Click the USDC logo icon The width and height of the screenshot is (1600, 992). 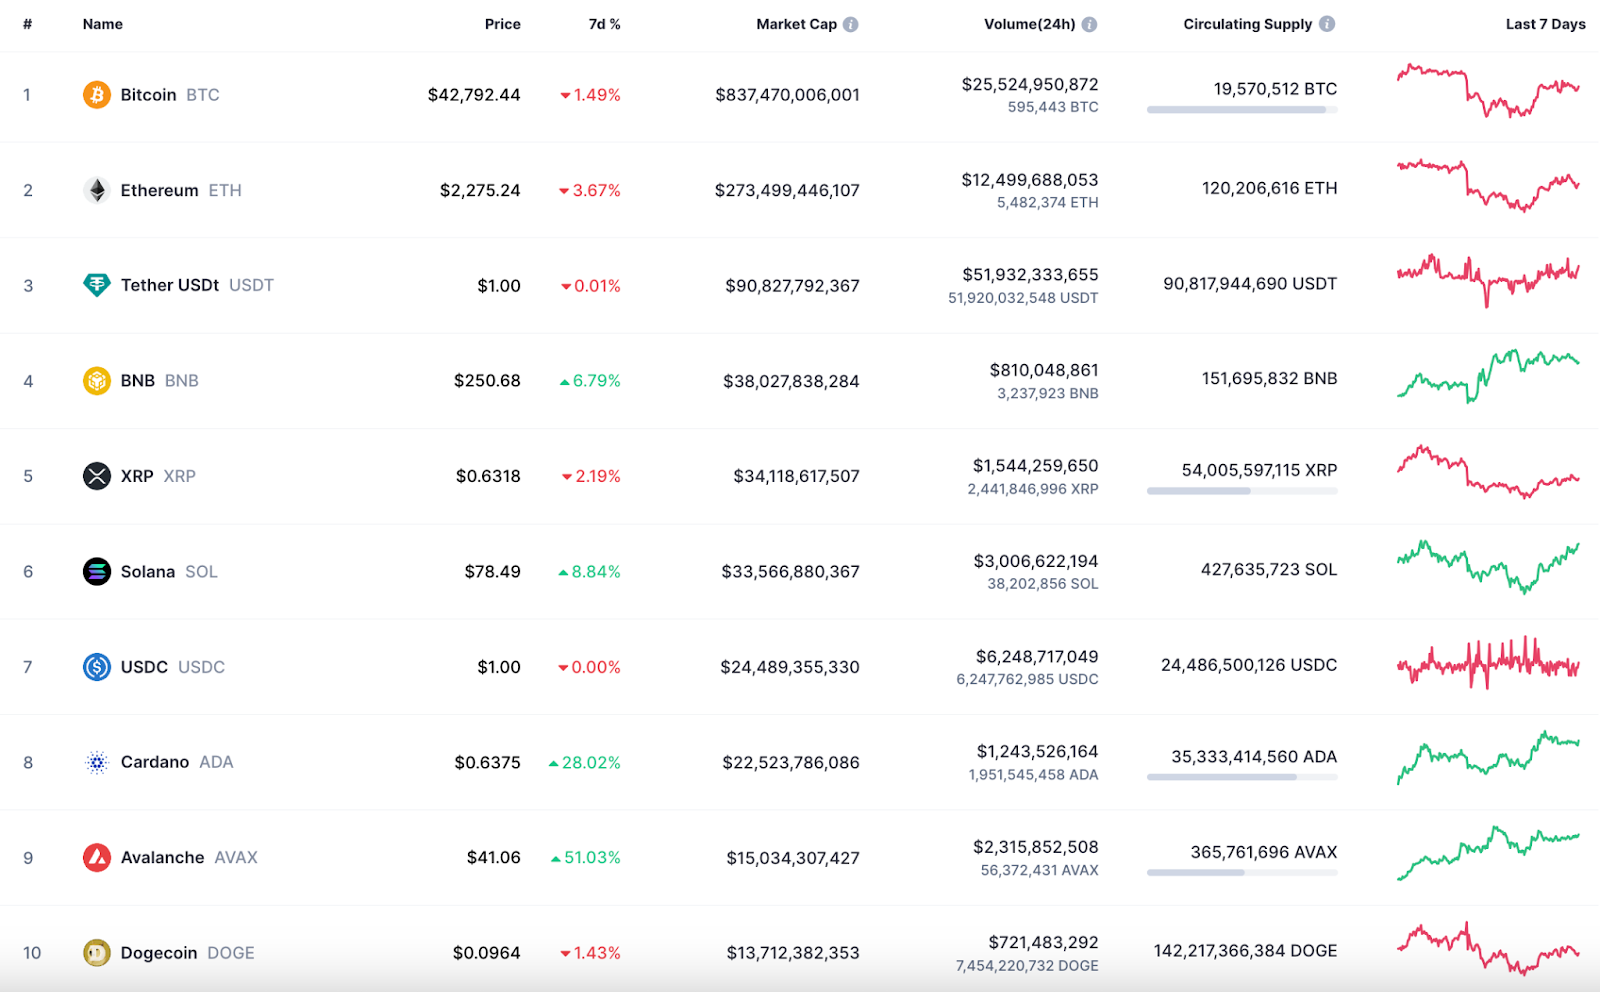[x=97, y=667]
